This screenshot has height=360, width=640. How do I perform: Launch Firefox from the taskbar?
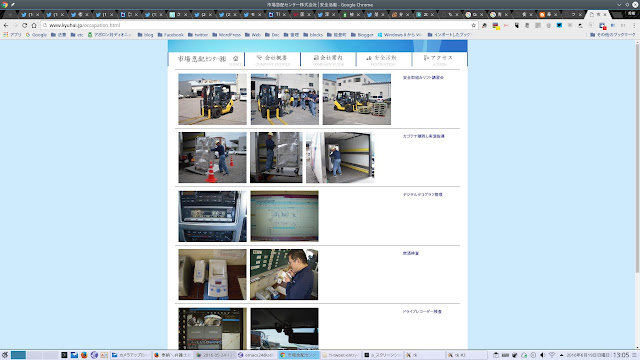[x=84, y=355]
